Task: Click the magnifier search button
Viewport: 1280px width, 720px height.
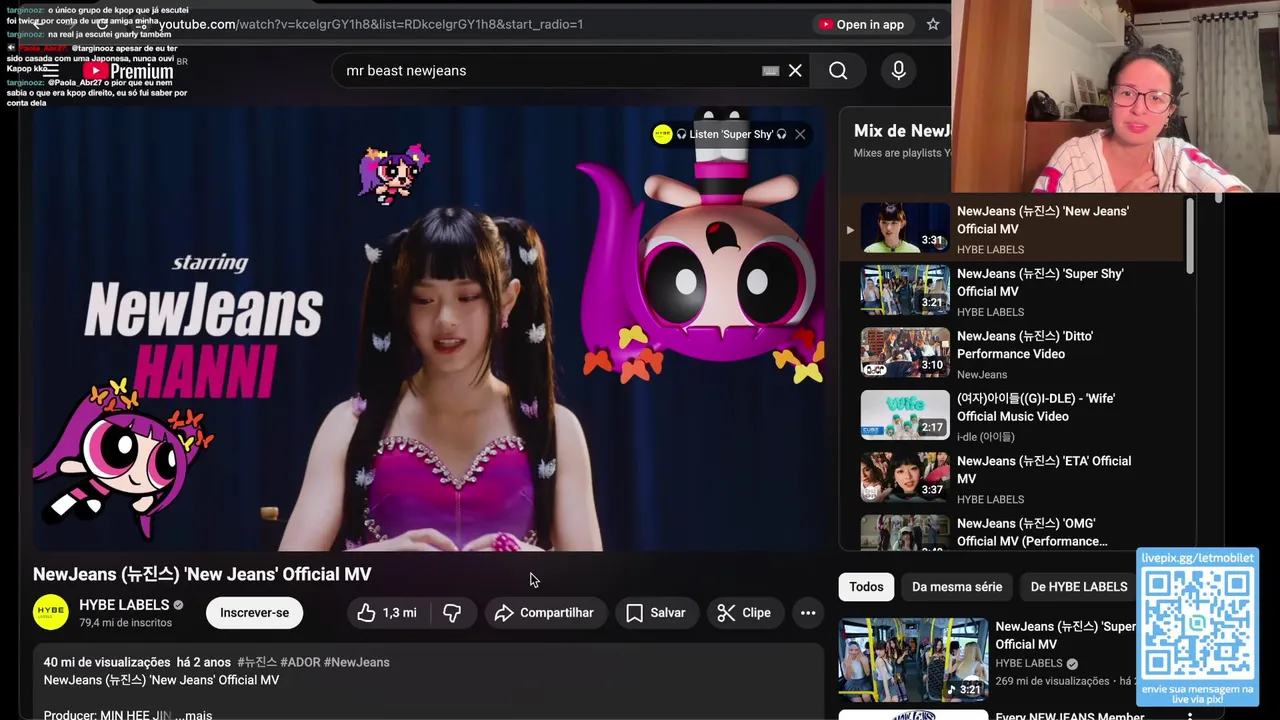Action: click(838, 70)
